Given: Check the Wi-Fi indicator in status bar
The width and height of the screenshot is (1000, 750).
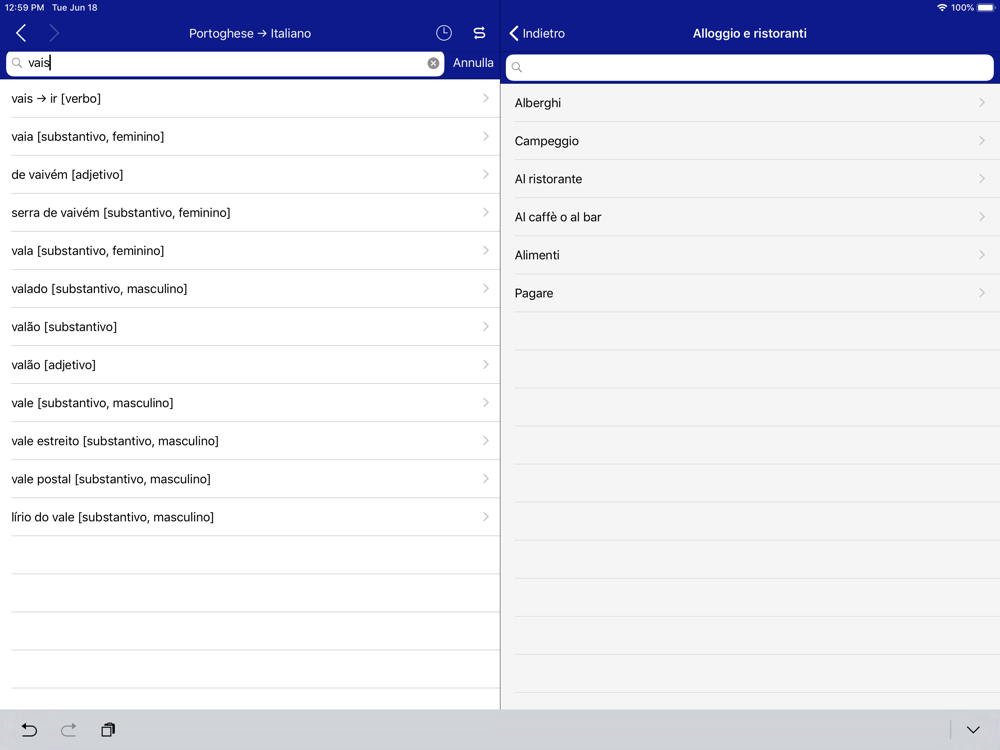Looking at the screenshot, I should [941, 8].
